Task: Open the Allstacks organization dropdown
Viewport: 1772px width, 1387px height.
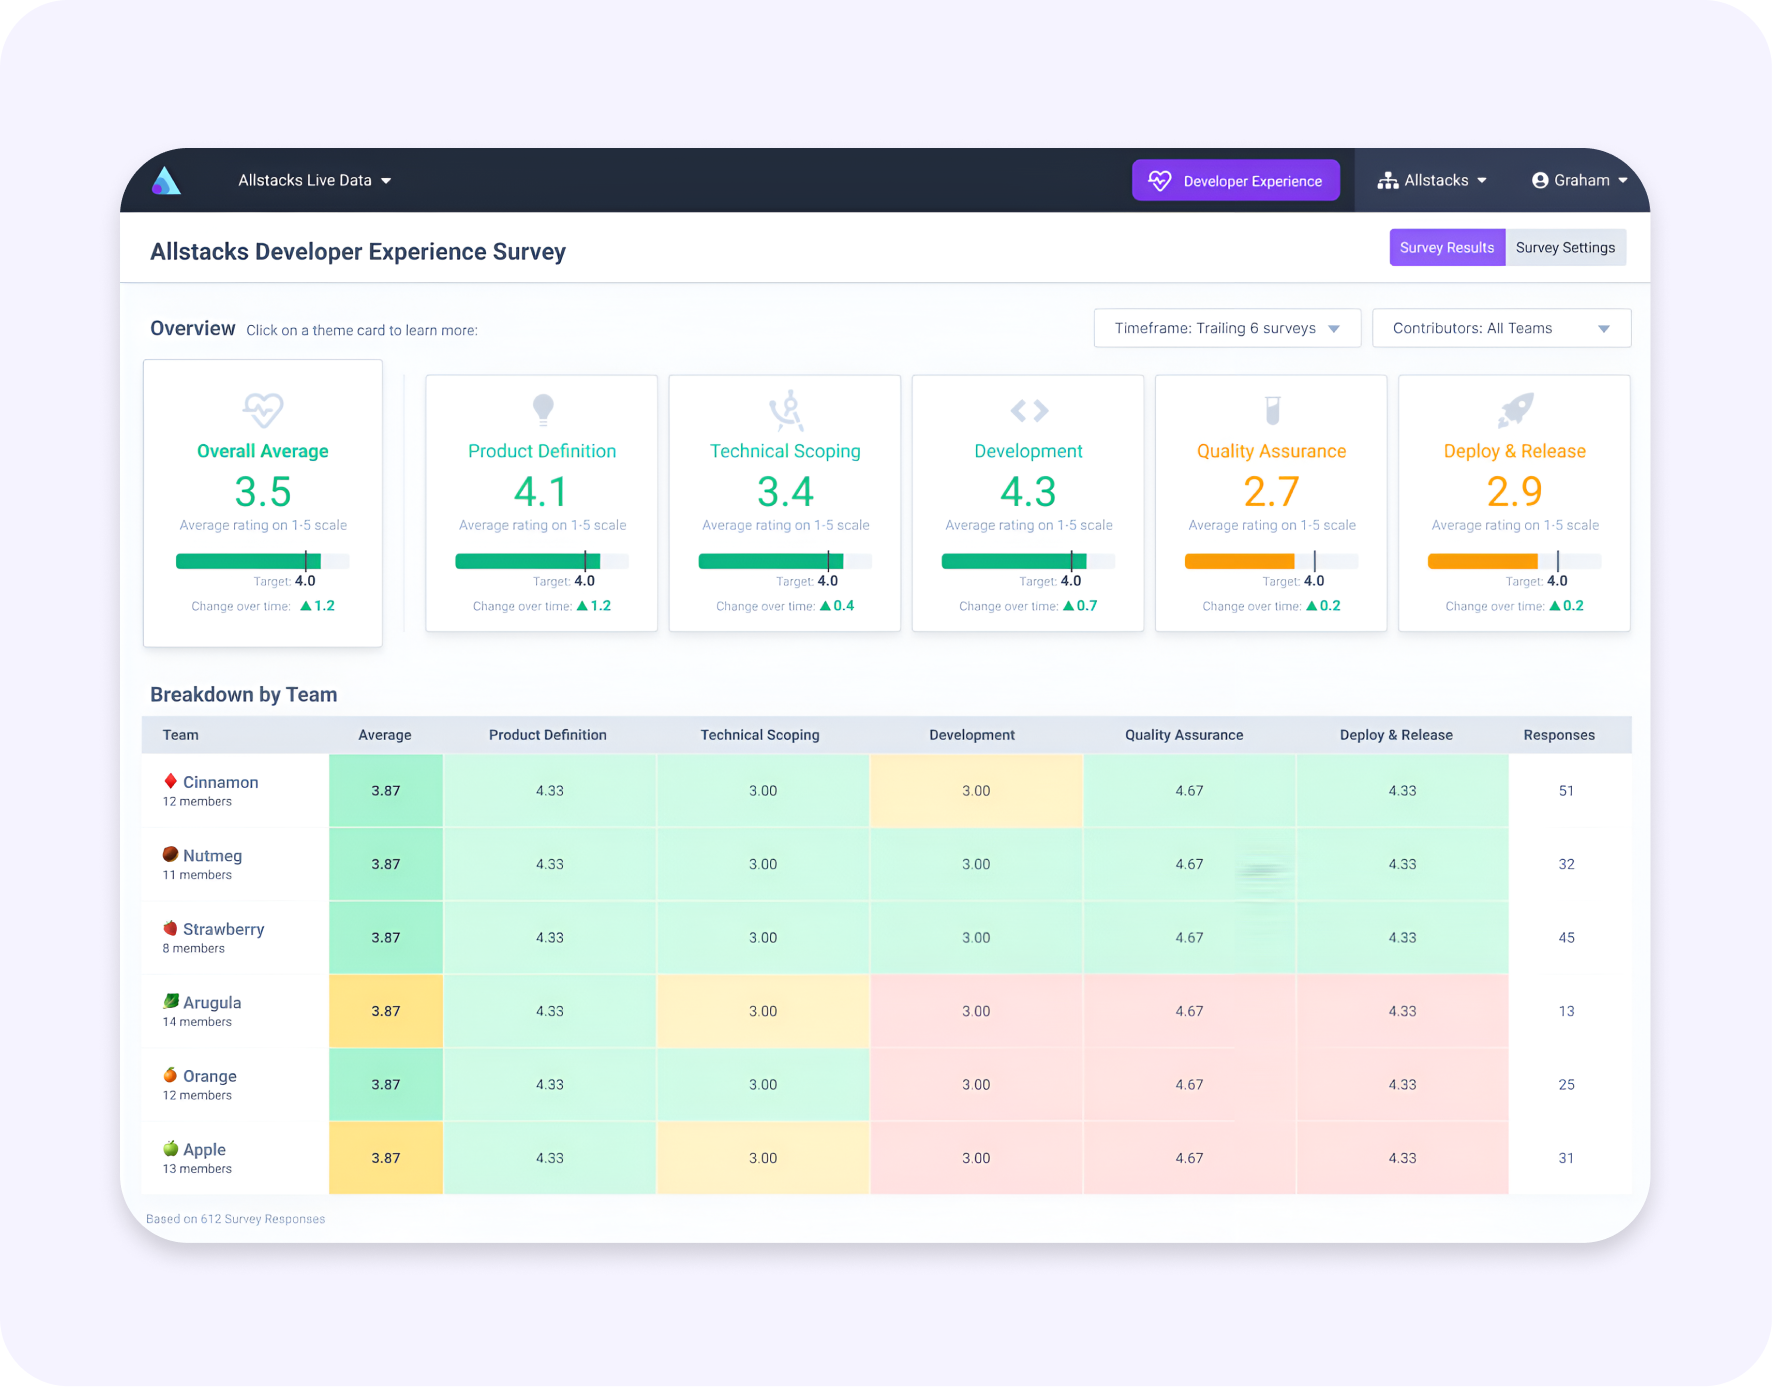Action: click(1432, 181)
